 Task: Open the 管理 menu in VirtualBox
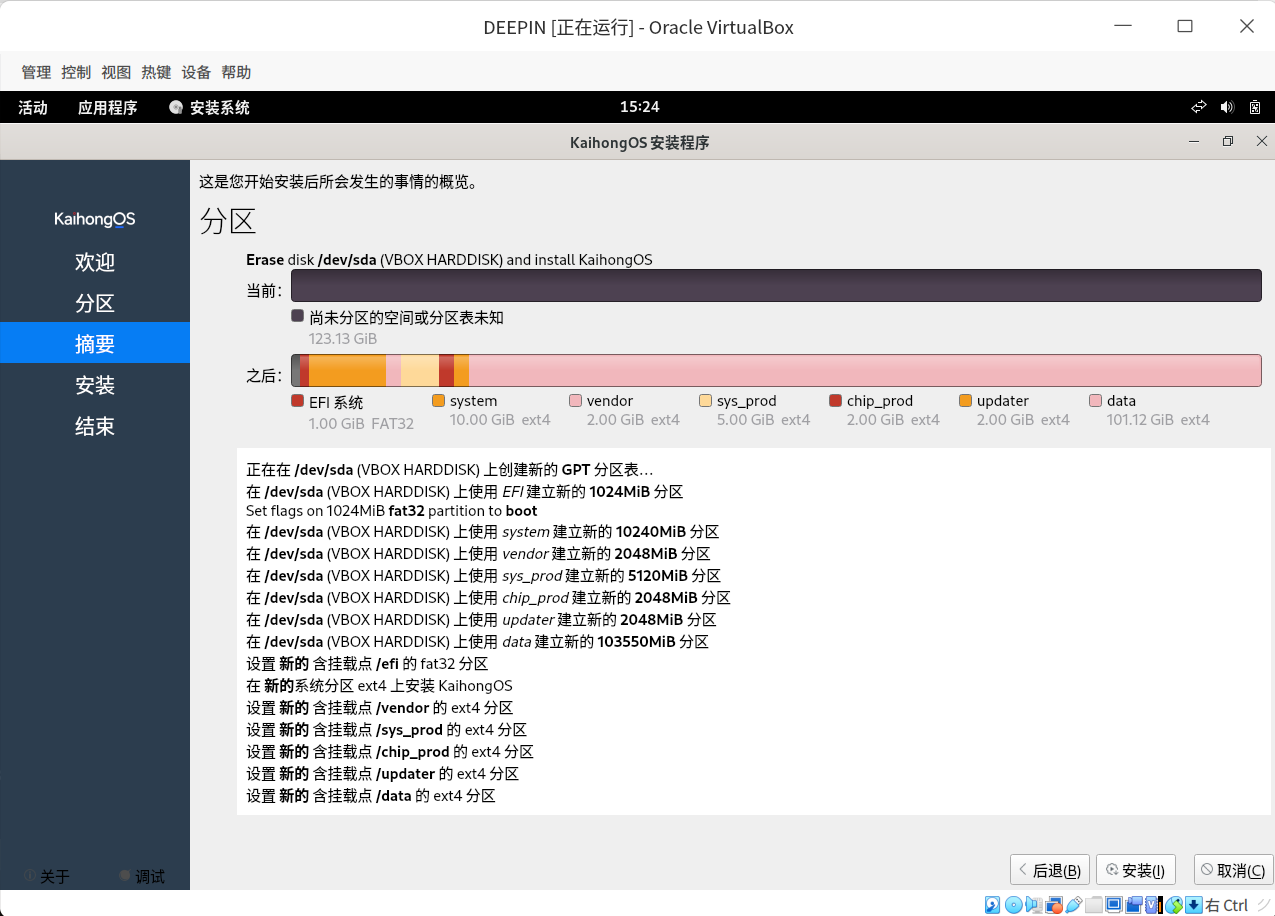(36, 72)
